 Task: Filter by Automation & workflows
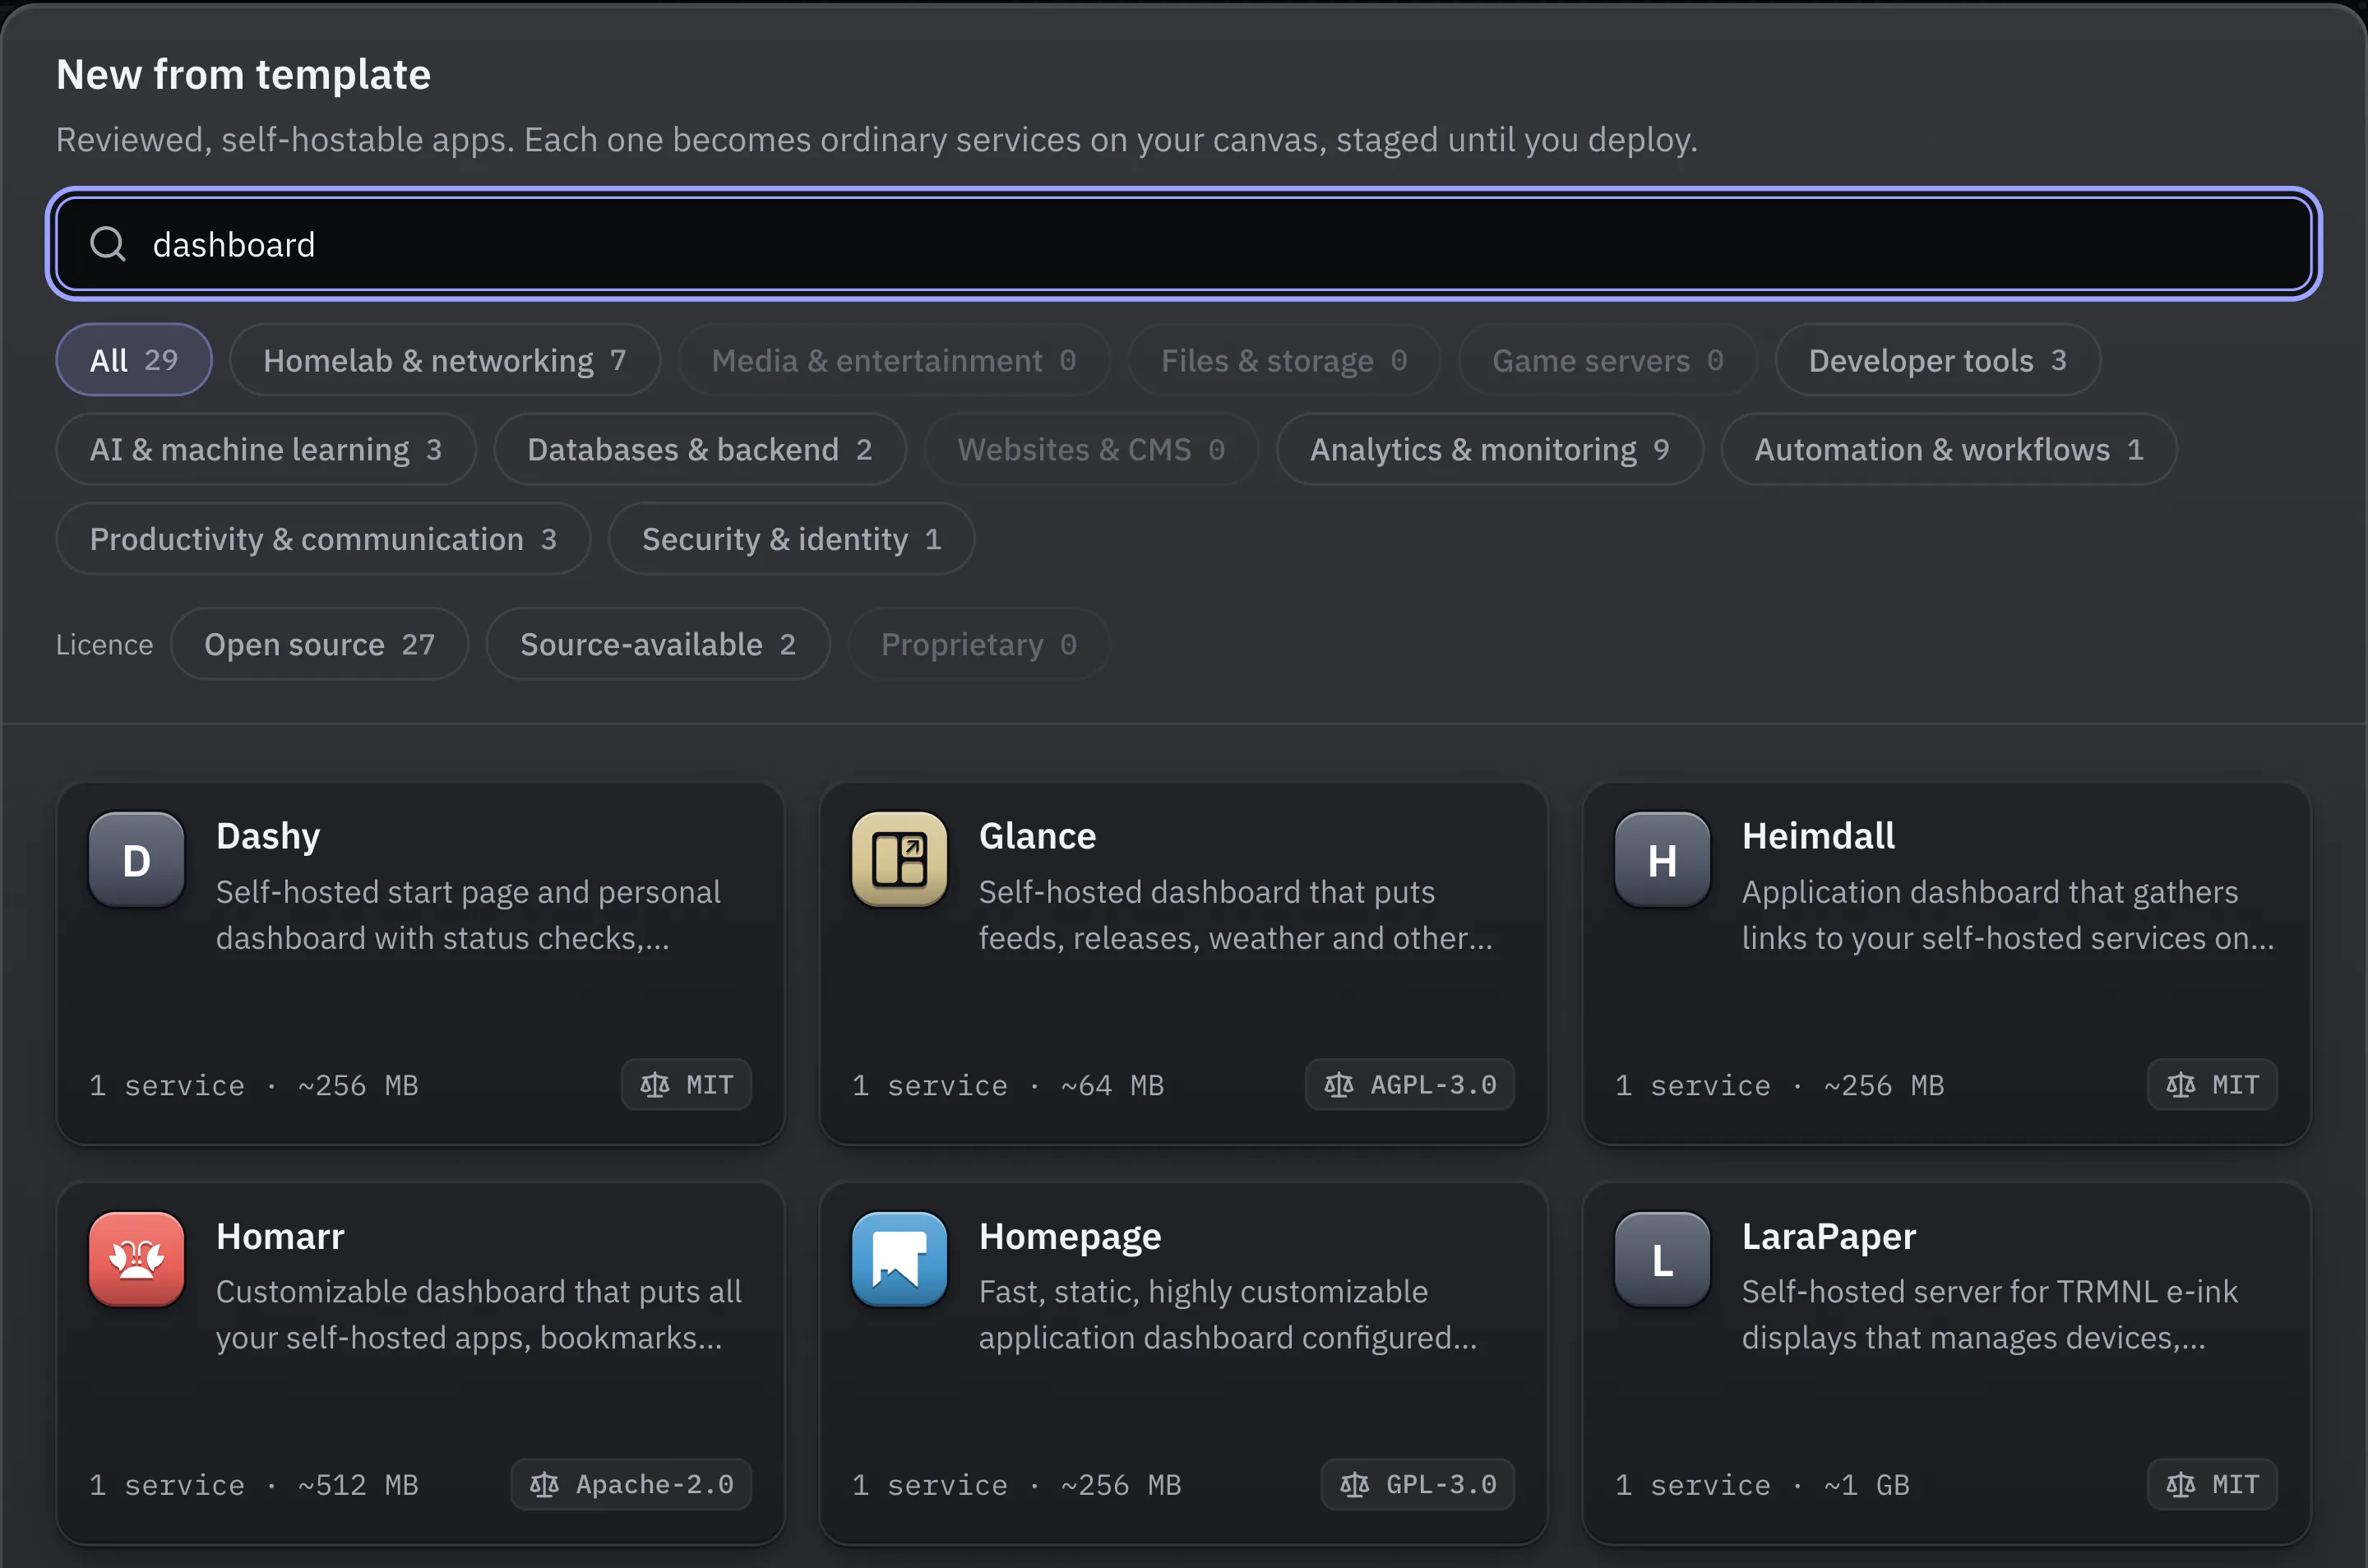tap(1949, 449)
